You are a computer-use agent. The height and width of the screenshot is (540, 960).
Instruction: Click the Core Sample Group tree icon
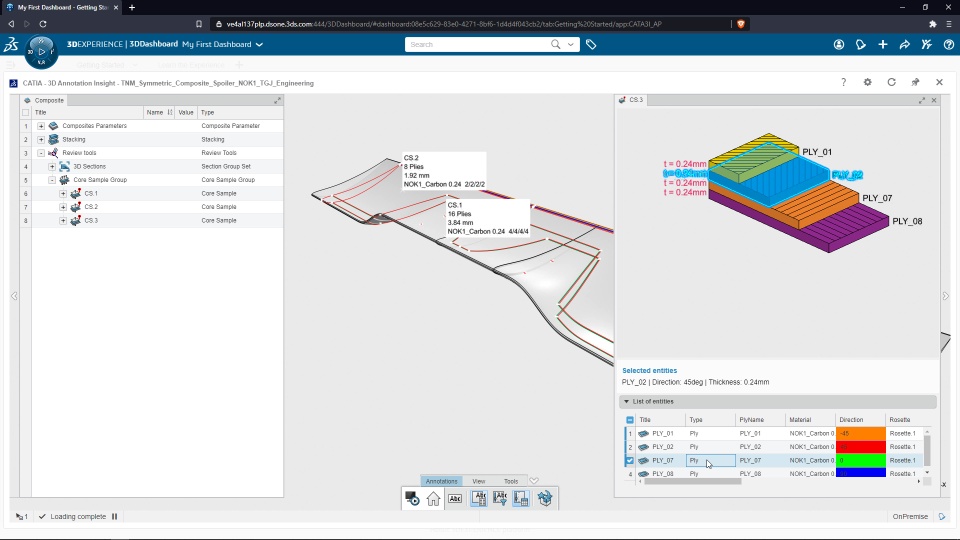click(64, 180)
